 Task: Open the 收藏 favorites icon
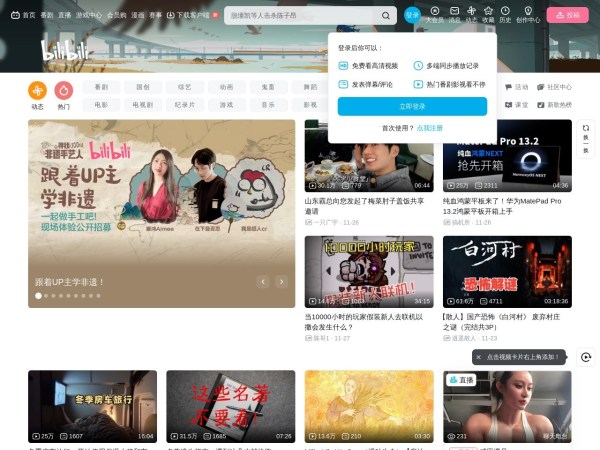pyautogui.click(x=487, y=15)
